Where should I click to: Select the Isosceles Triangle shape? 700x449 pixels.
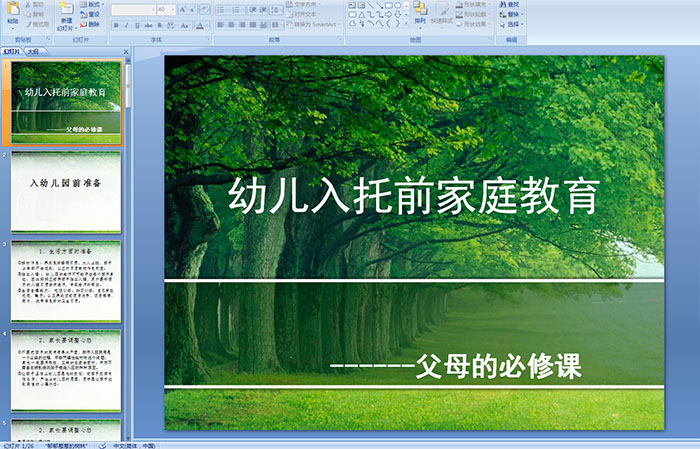(362, 15)
